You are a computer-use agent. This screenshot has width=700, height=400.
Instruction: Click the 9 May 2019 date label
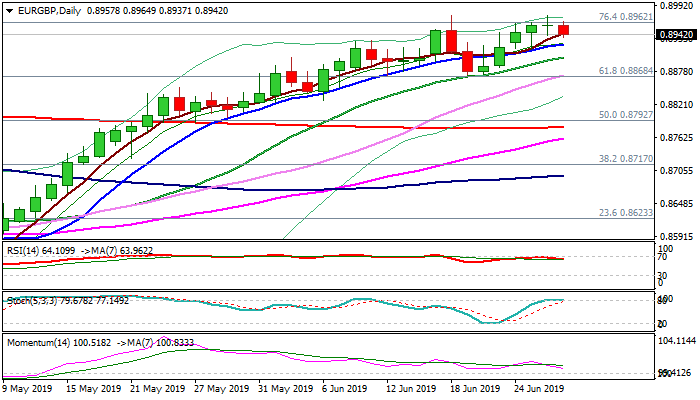click(28, 389)
